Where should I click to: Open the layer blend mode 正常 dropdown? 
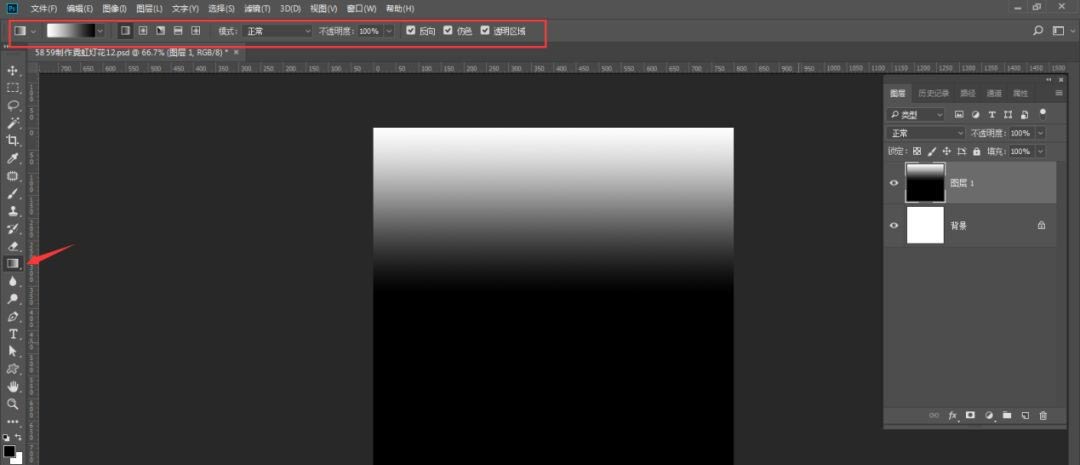pos(926,133)
